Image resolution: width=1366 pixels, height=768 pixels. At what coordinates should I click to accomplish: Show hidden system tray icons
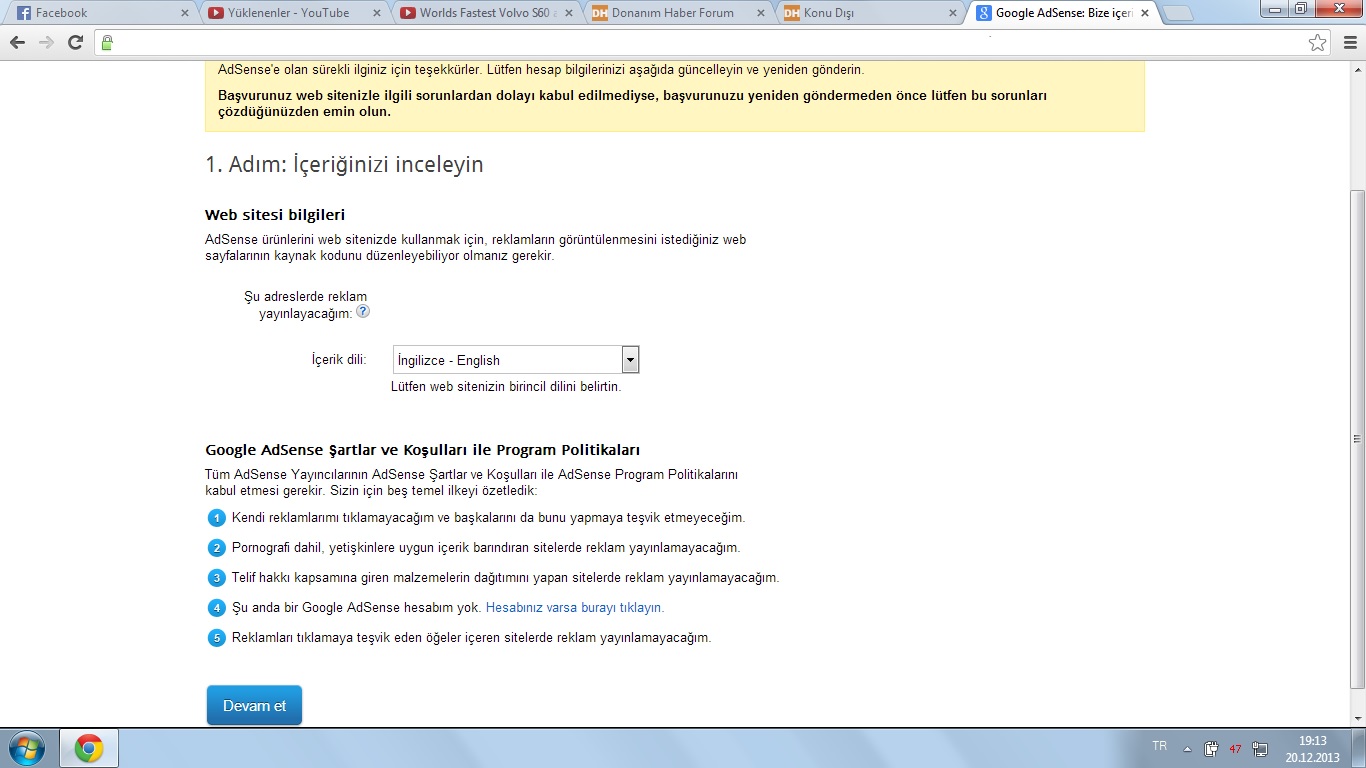coord(1187,748)
